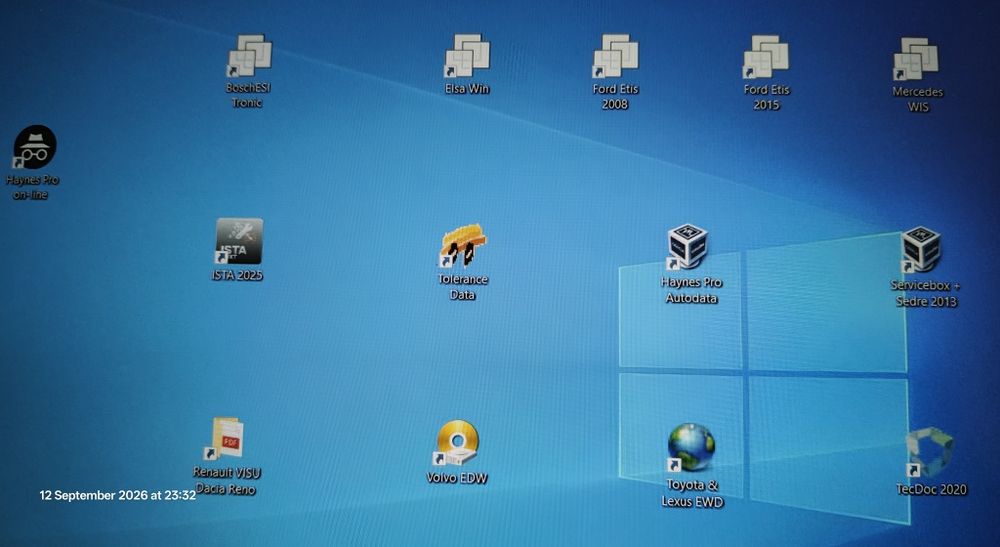Click the Elsa Win shortcut icon
This screenshot has height=547, width=1000.
pyautogui.click(x=467, y=56)
